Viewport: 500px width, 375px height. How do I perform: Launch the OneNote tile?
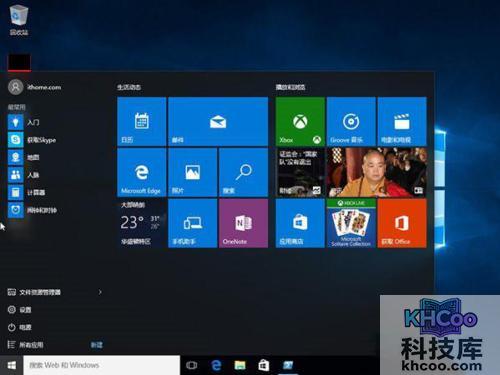(x=243, y=223)
